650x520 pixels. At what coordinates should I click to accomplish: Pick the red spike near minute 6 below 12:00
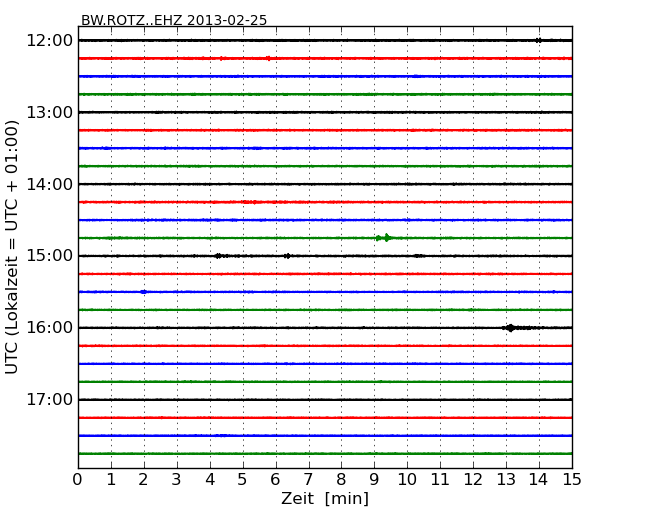coord(269,58)
